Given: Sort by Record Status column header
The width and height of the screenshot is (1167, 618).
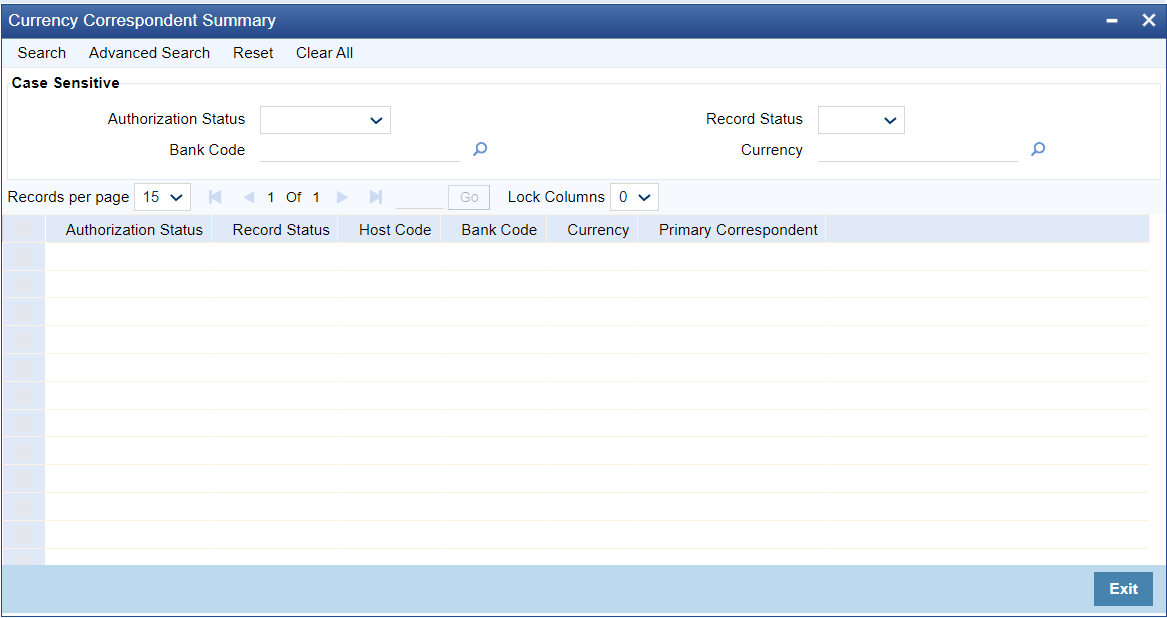Looking at the screenshot, I should click(281, 230).
